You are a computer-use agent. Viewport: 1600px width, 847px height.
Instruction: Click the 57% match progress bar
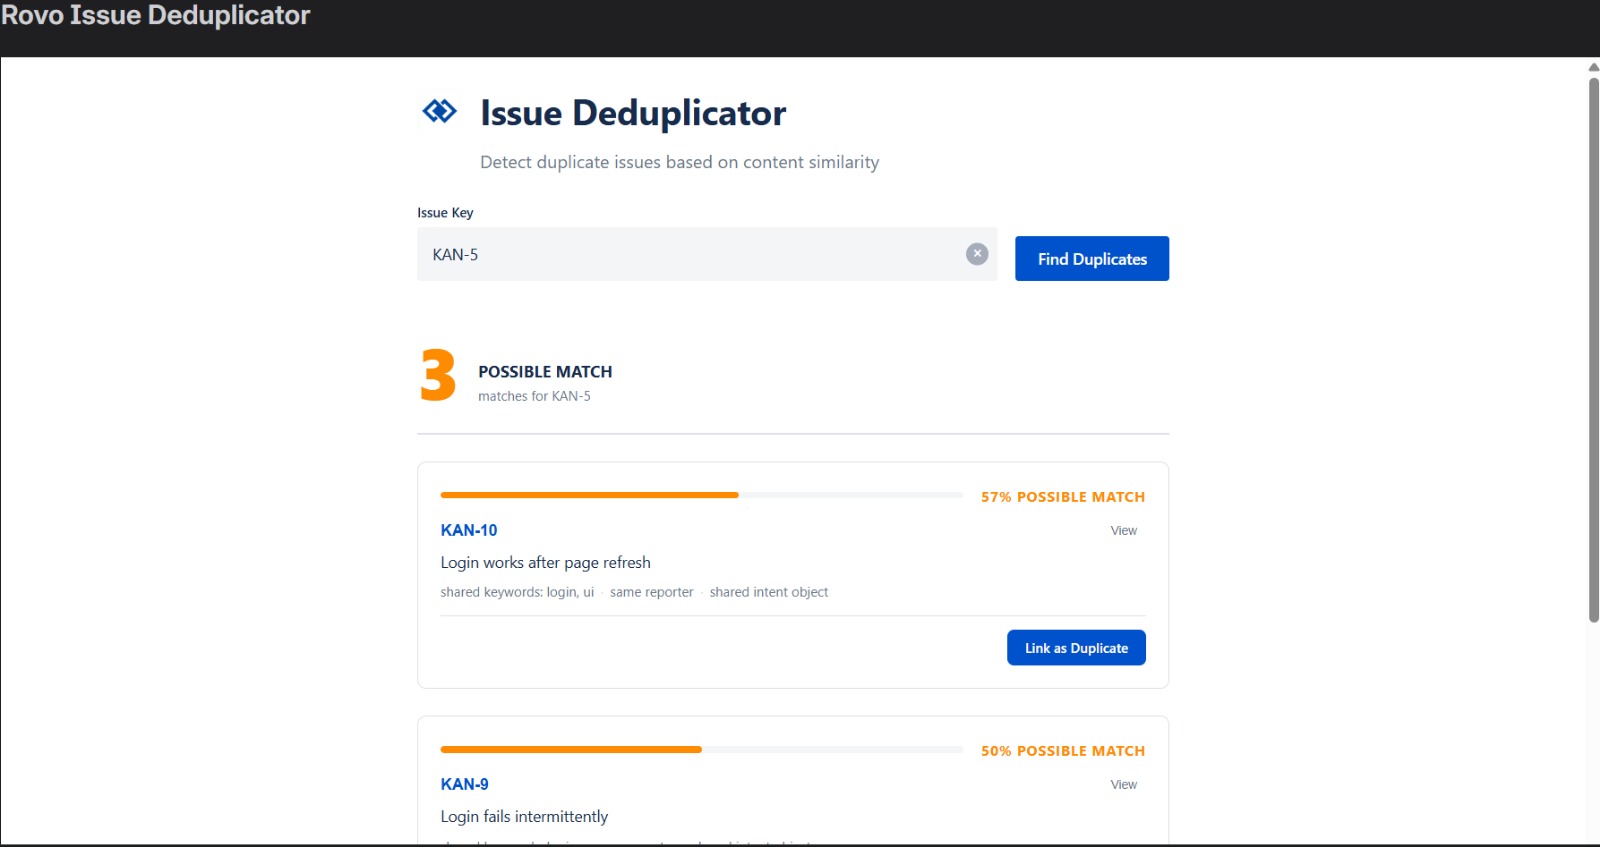point(701,495)
